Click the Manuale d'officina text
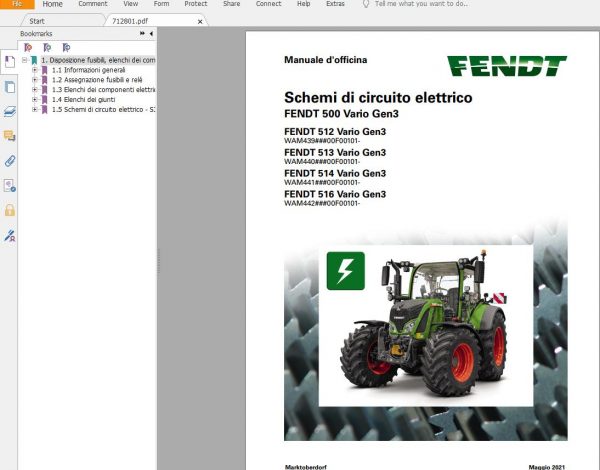 point(326,60)
